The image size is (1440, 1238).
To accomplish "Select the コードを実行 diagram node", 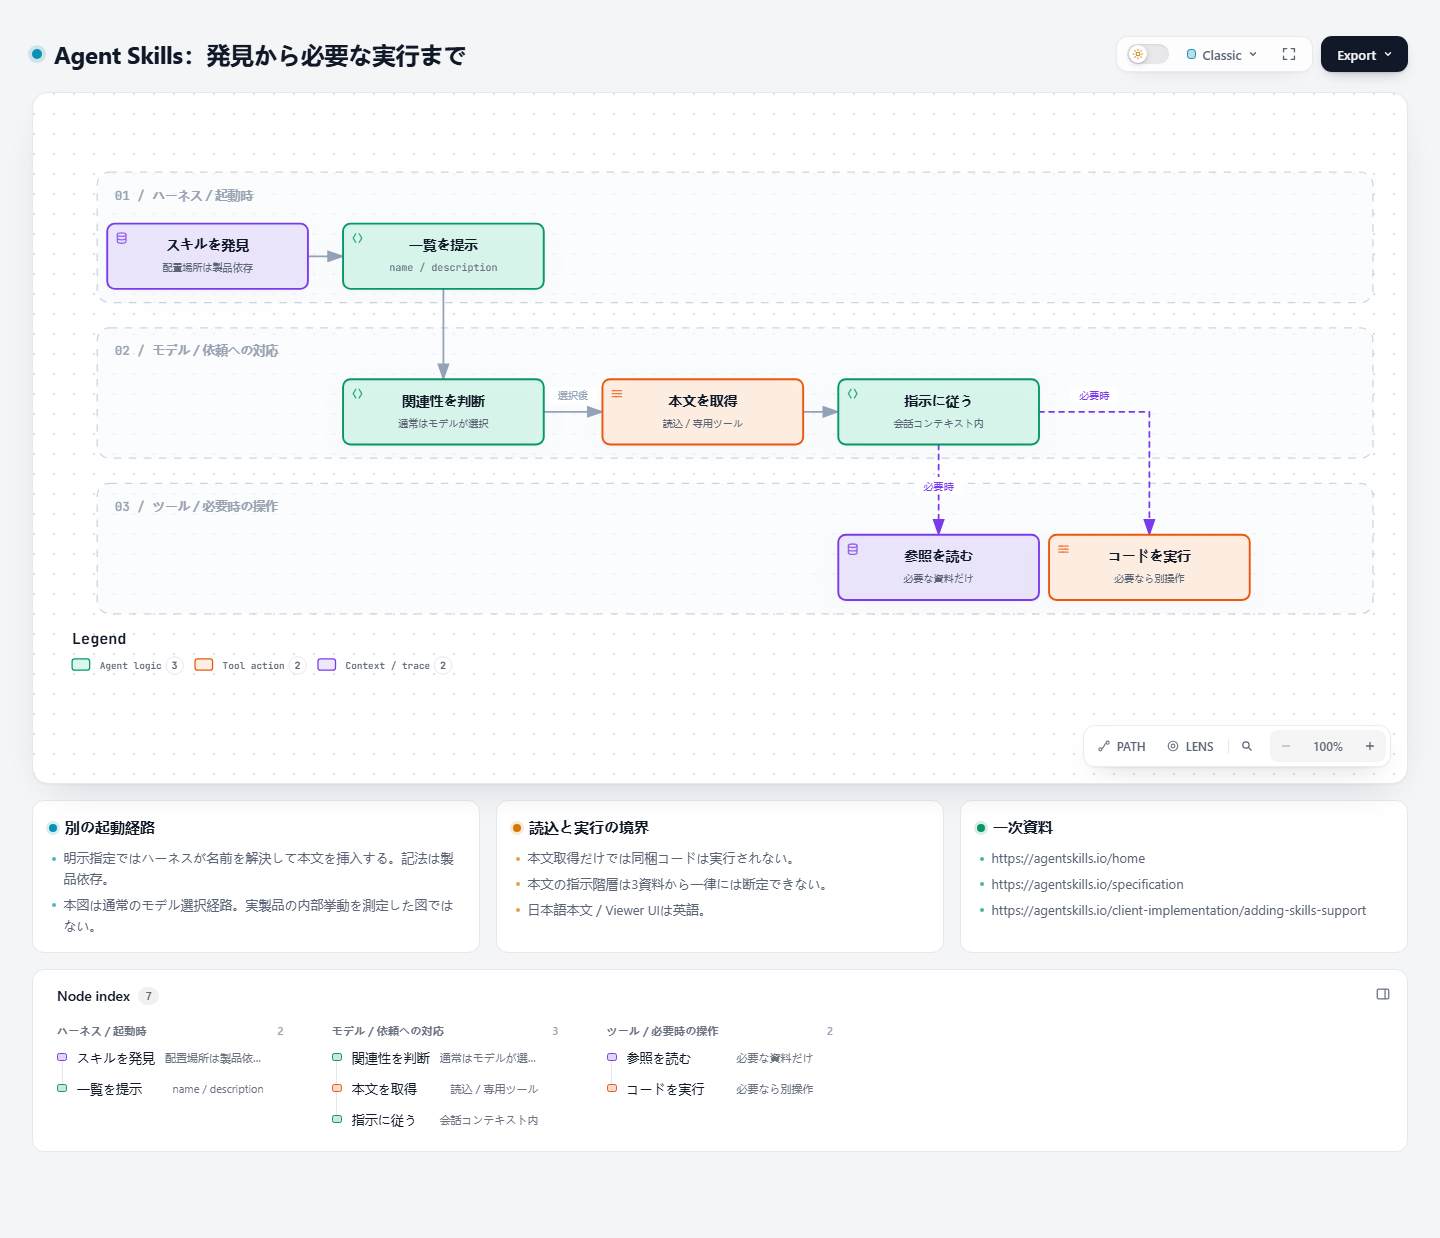I will point(1149,567).
